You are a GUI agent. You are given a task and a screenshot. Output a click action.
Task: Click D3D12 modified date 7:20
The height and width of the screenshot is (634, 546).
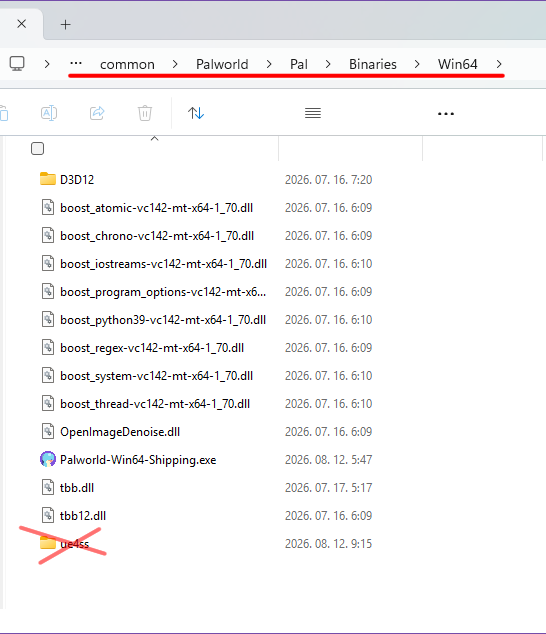click(x=328, y=180)
